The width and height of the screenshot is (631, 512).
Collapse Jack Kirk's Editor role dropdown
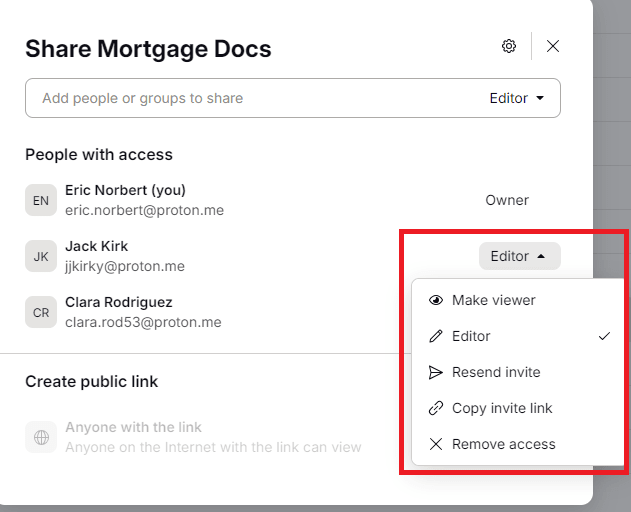(x=520, y=256)
